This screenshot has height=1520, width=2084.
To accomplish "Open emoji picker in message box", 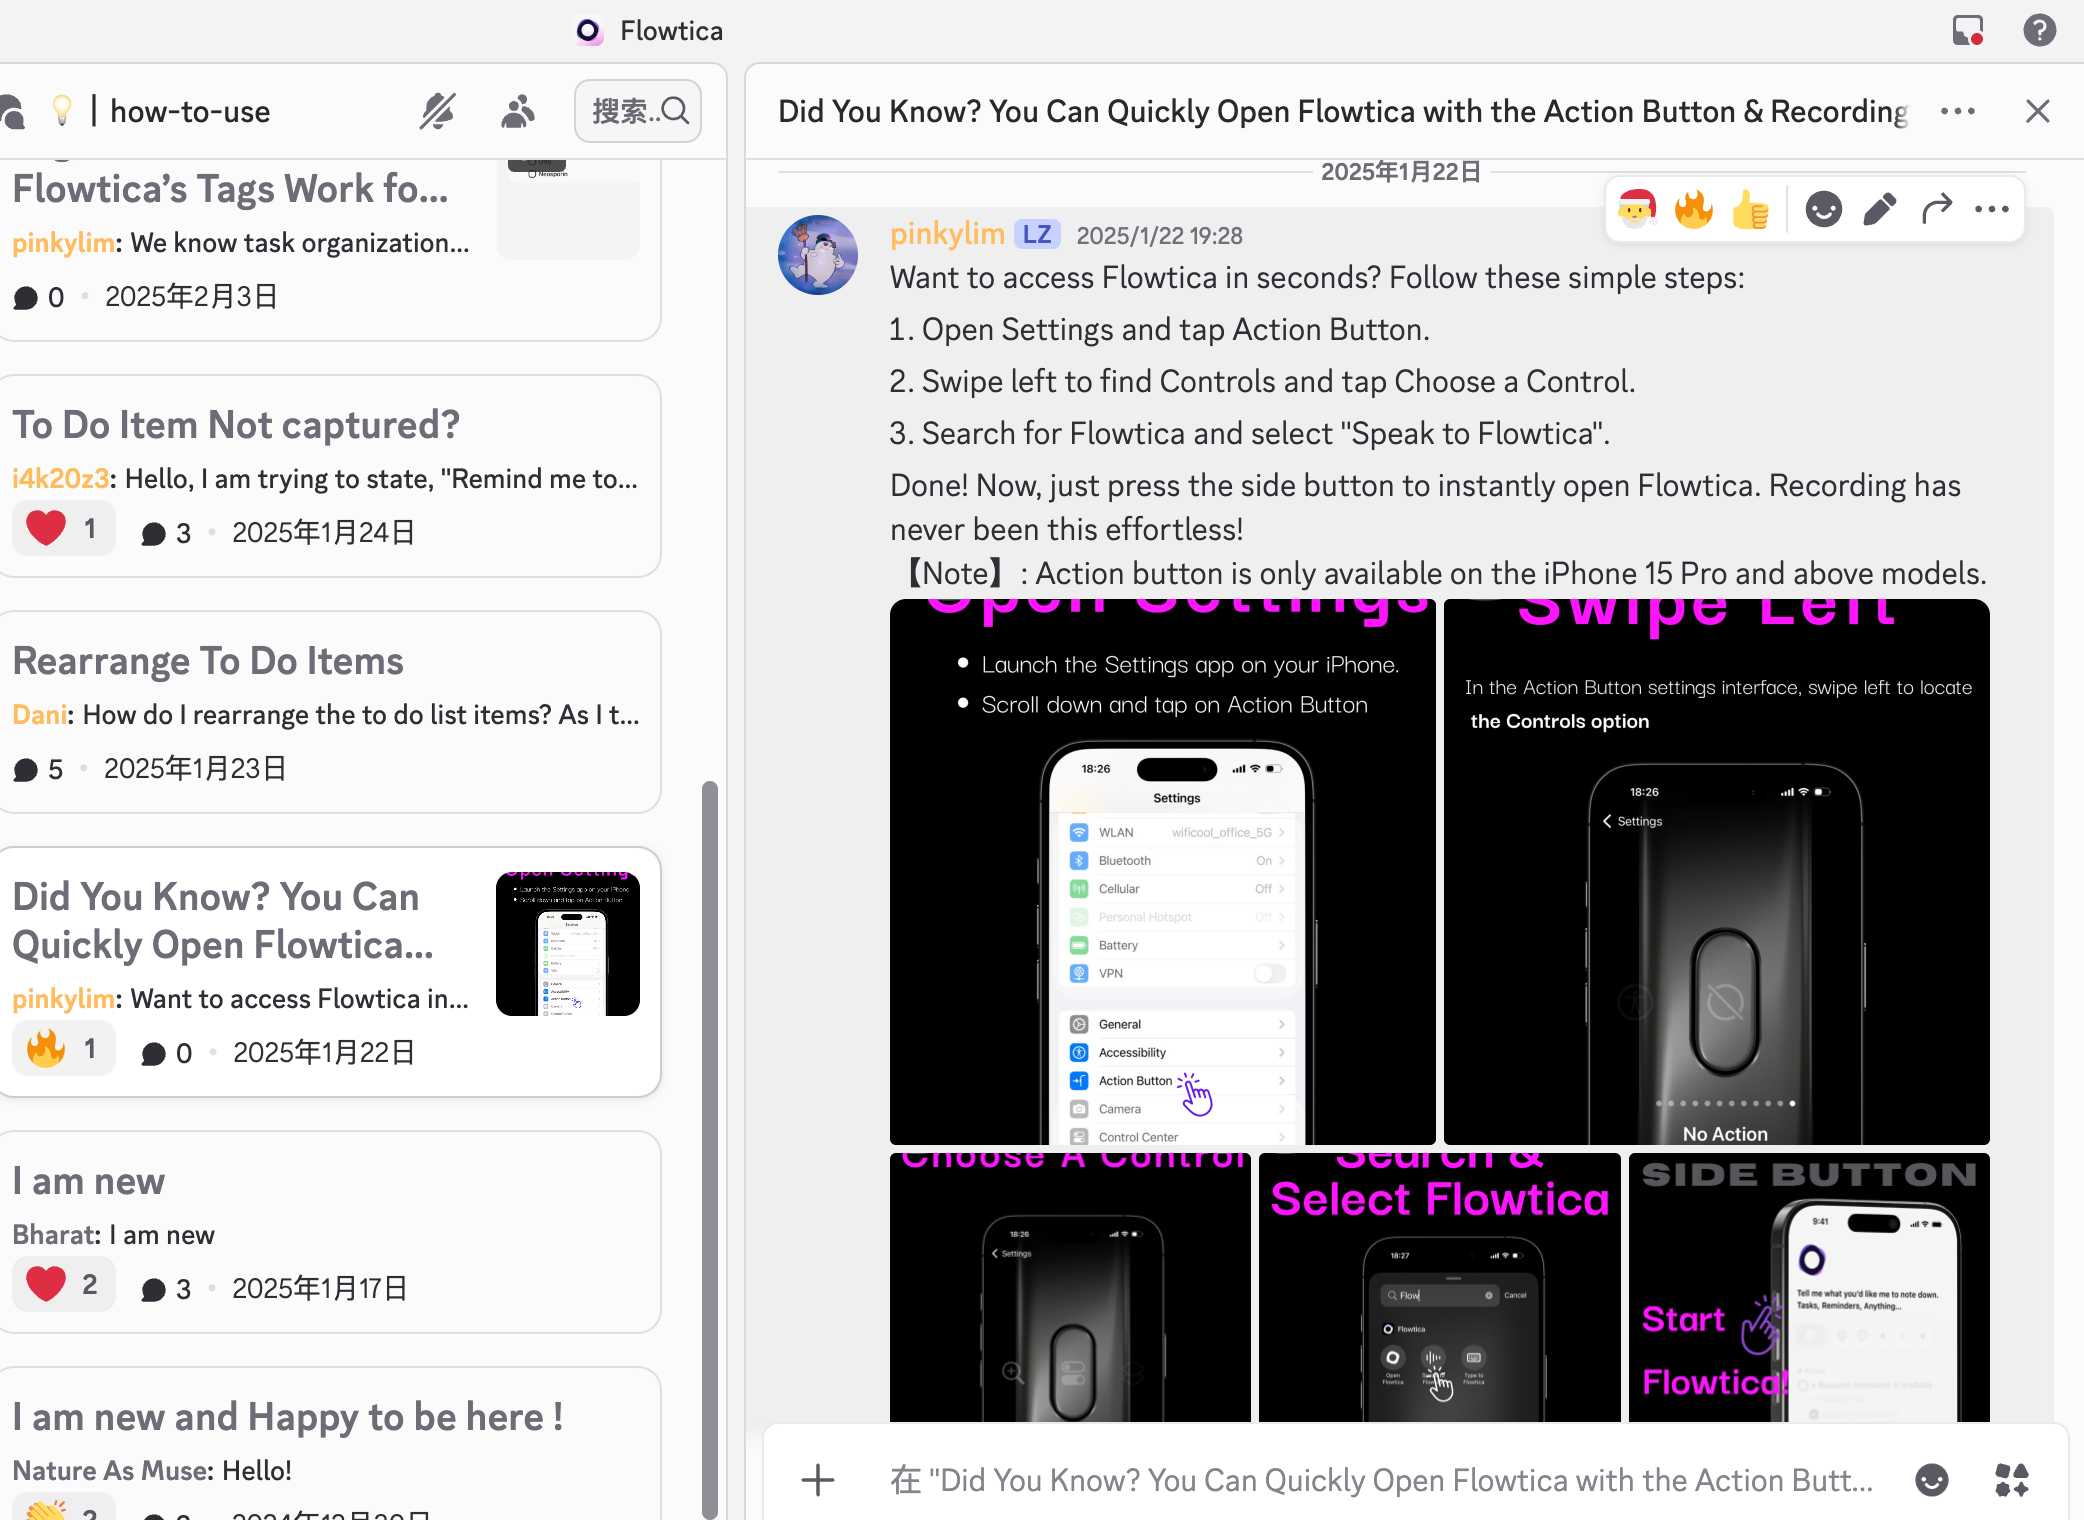I will tap(1932, 1480).
